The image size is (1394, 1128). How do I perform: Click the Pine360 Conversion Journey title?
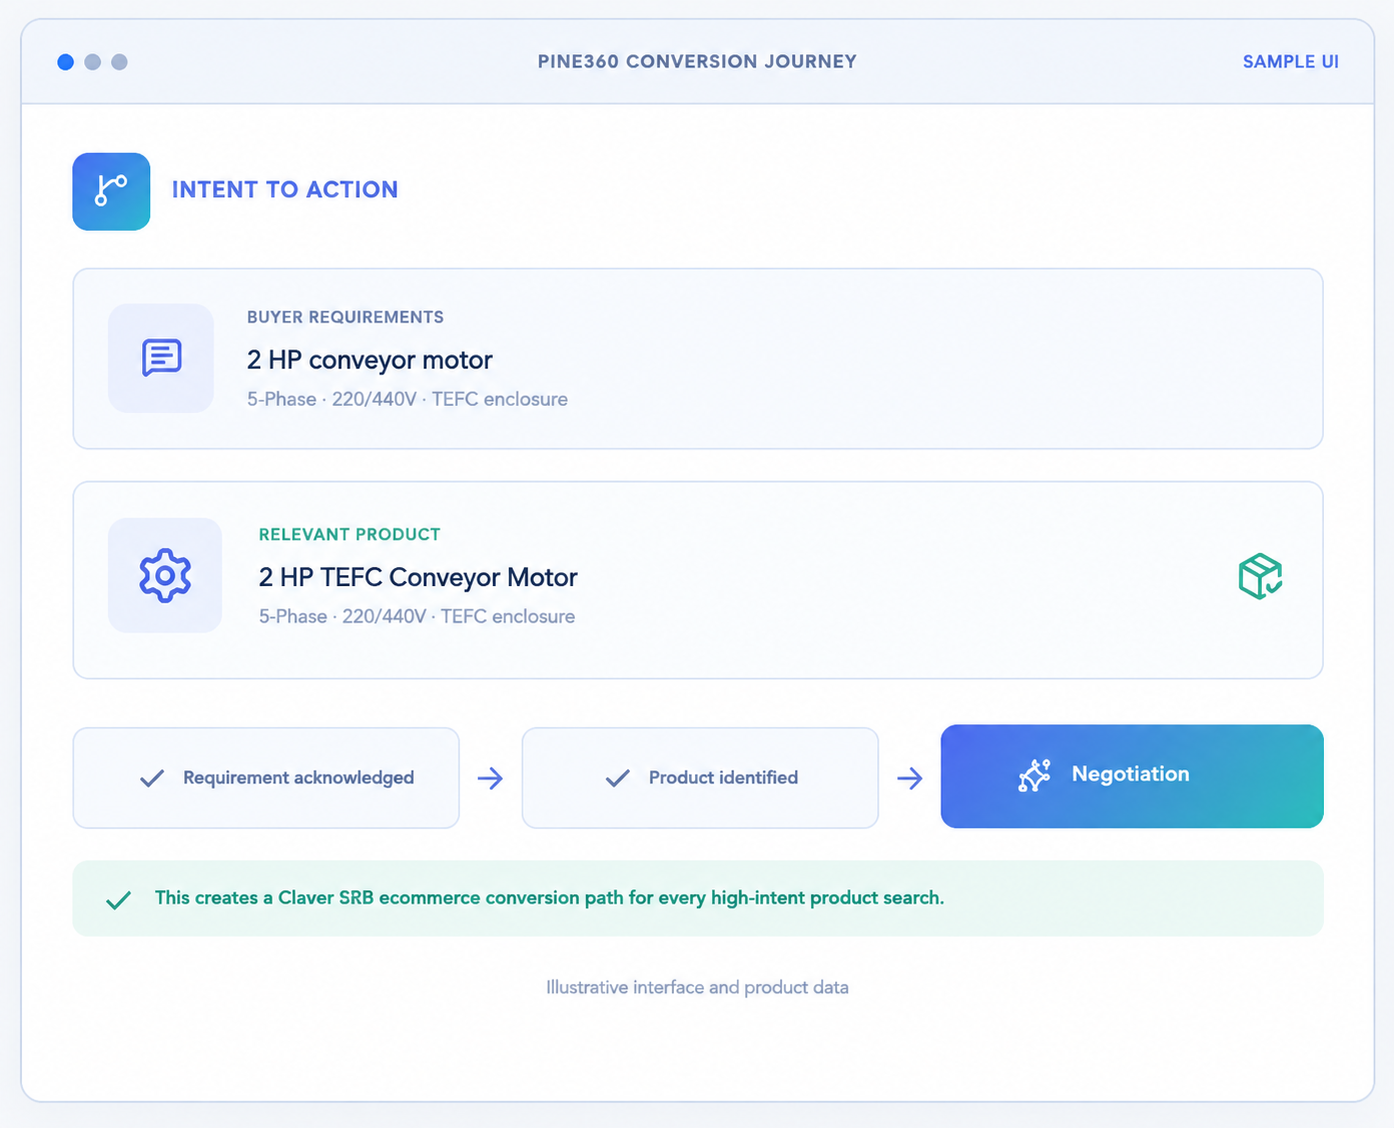click(x=697, y=62)
